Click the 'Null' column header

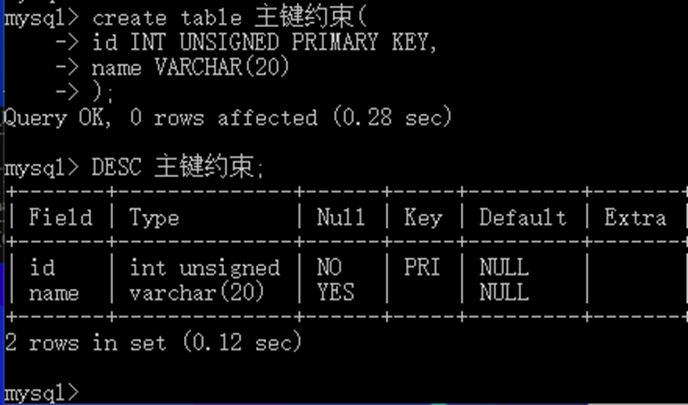coord(341,217)
